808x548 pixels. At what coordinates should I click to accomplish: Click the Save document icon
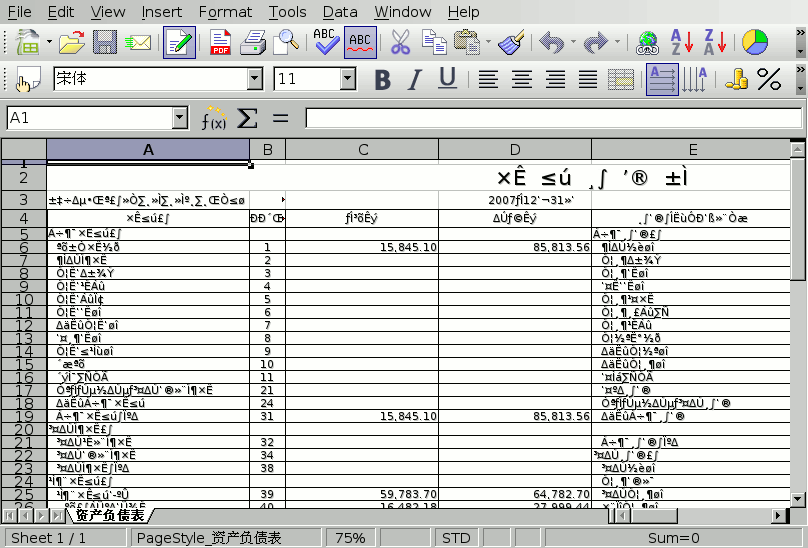pos(105,42)
